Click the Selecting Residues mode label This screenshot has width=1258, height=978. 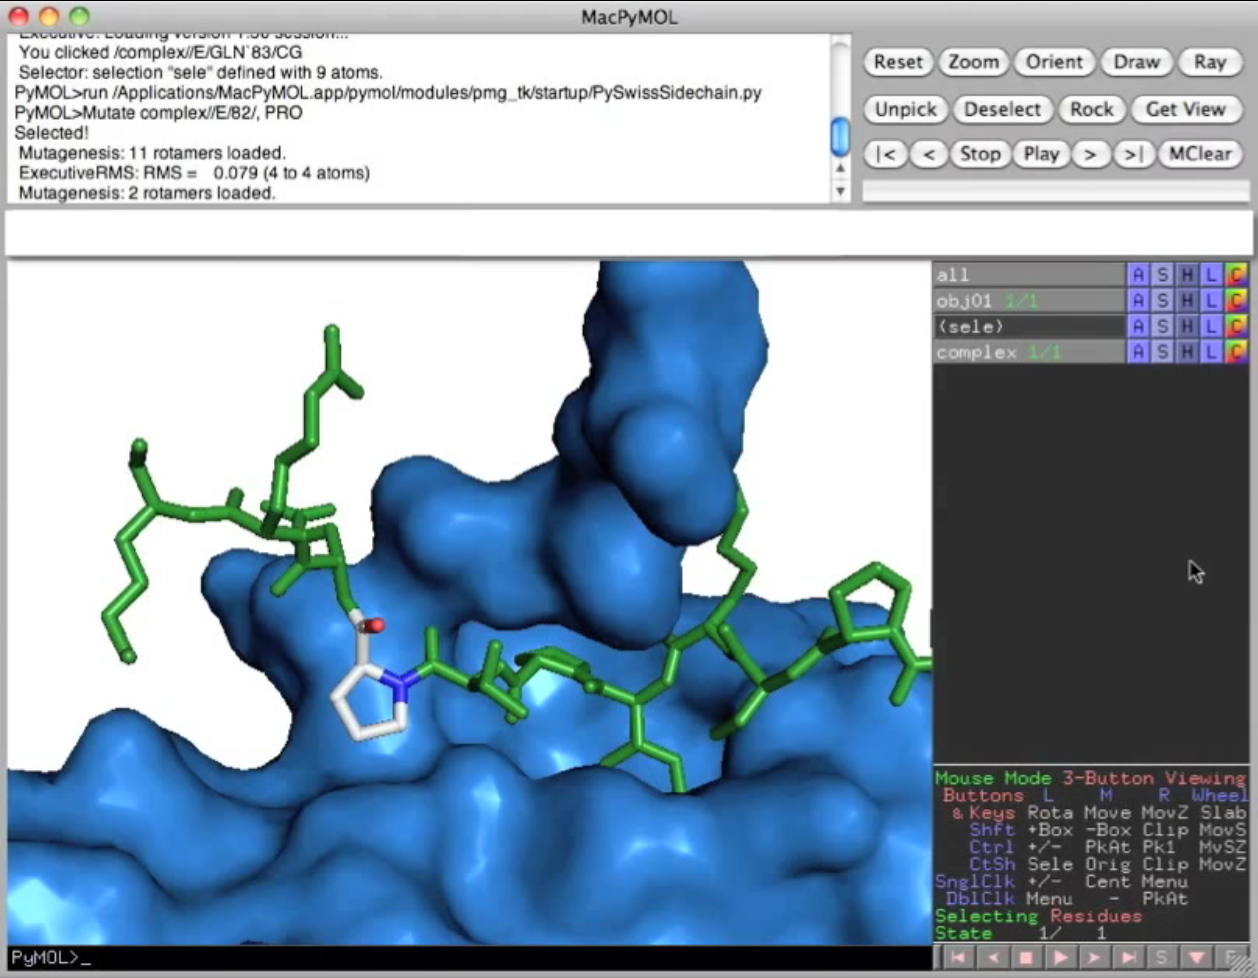click(x=1038, y=916)
